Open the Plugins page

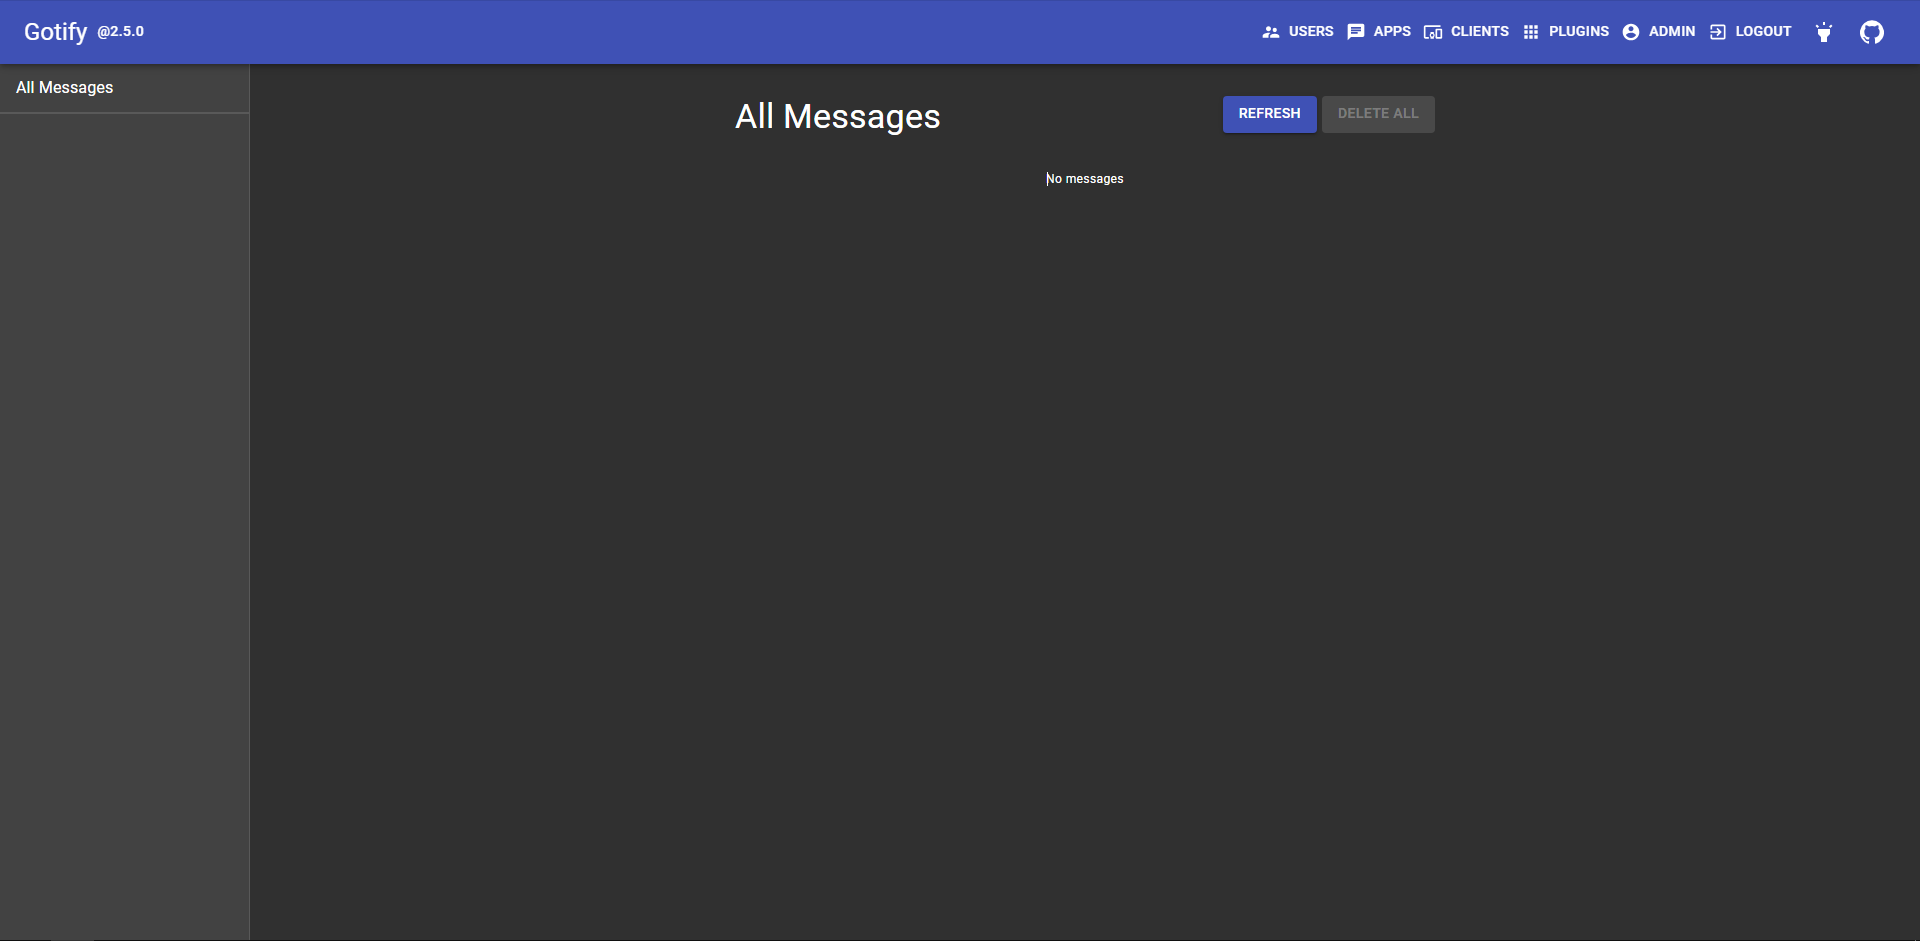pyautogui.click(x=1566, y=32)
